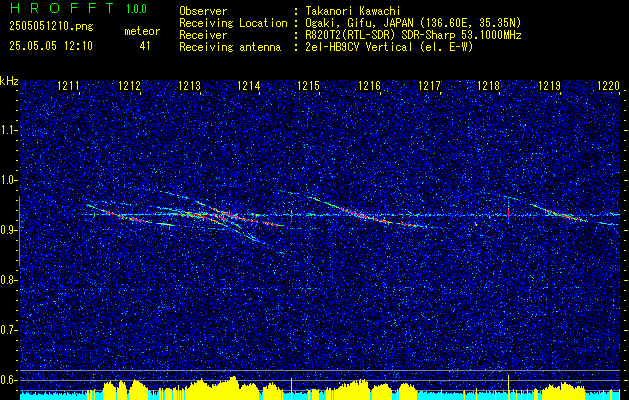
Task: Click the kHz axis unit label
Action: pyautogui.click(x=9, y=81)
